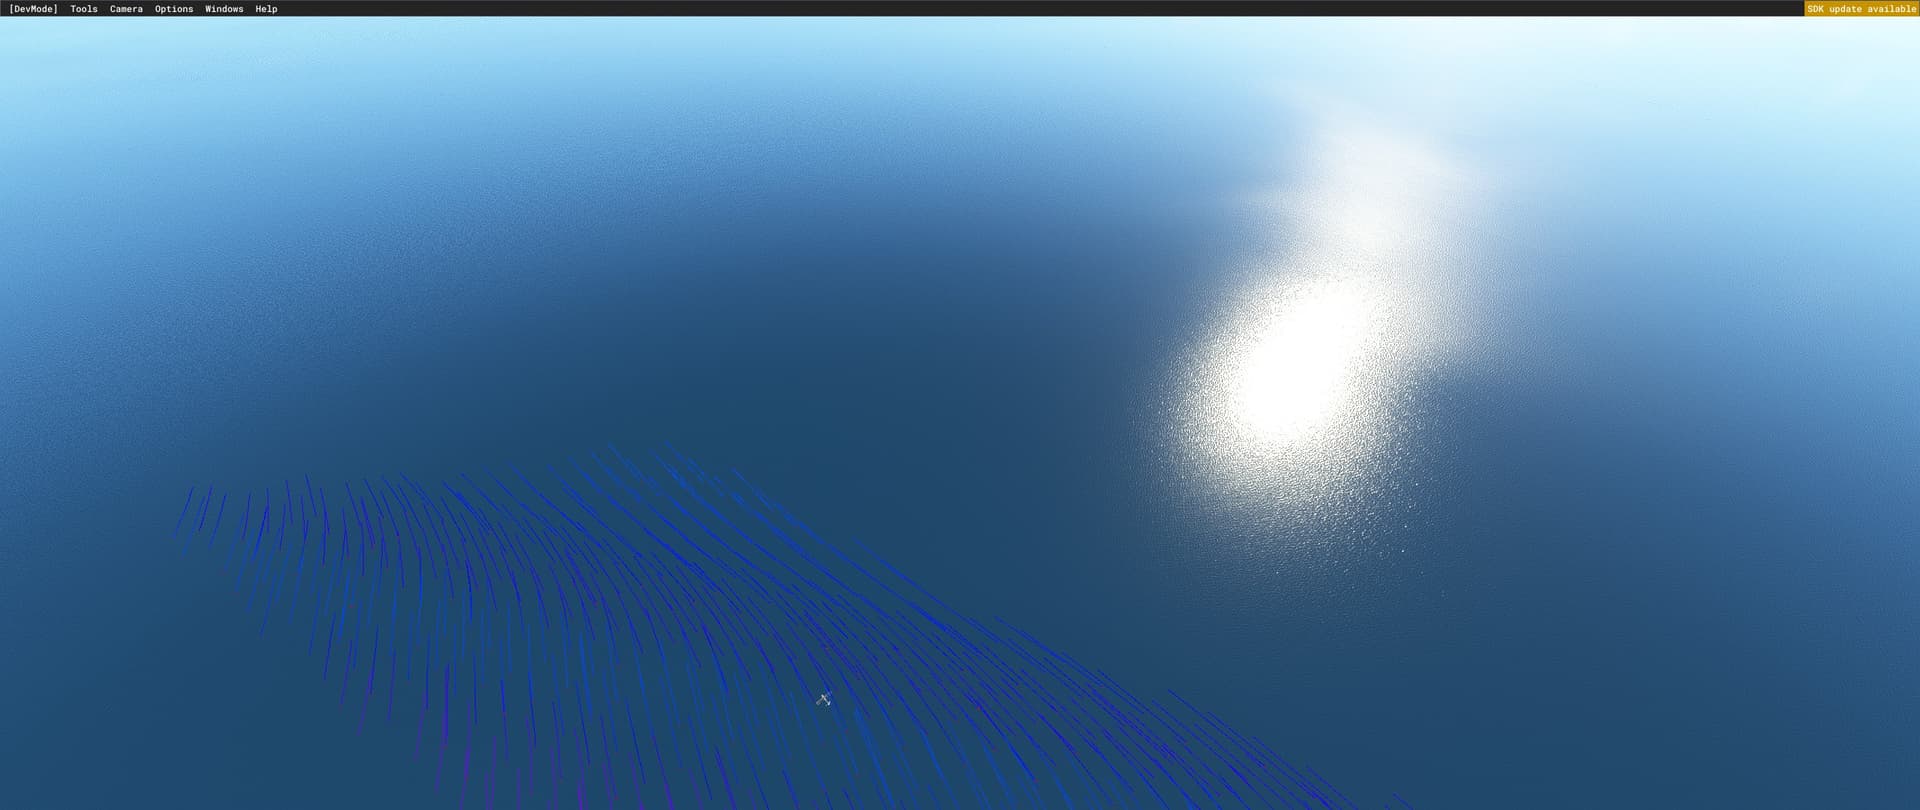Click the SDK update available notice
This screenshot has height=810, width=1920.
[x=1861, y=9]
